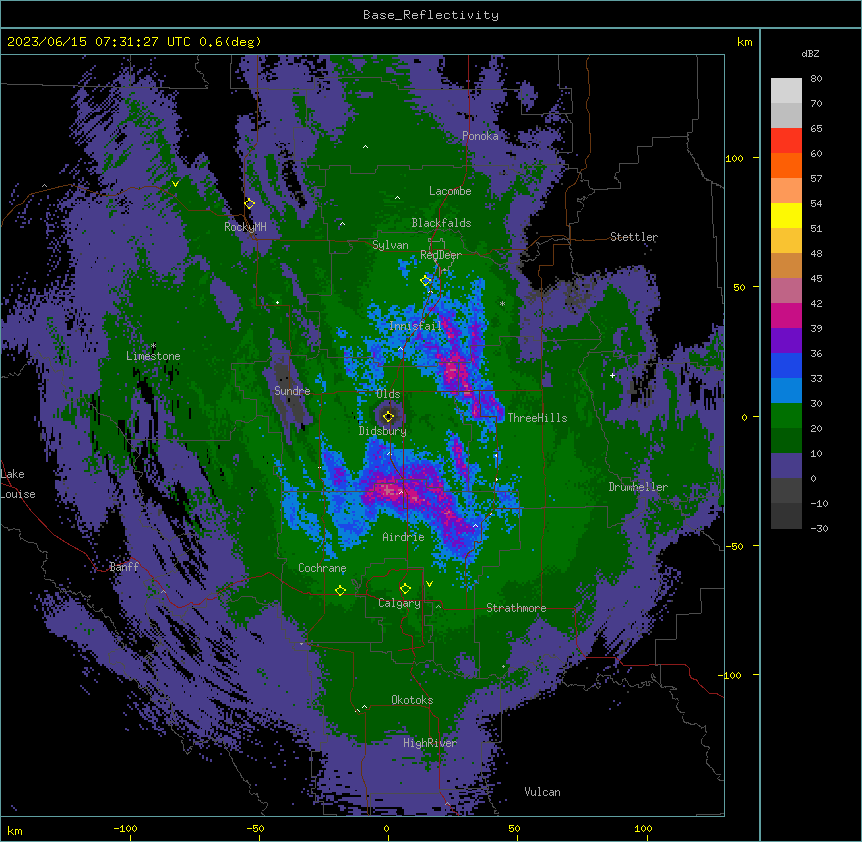The image size is (862, 842).
Task: Select the radar site diamond above Didsbury
Action: tap(389, 416)
